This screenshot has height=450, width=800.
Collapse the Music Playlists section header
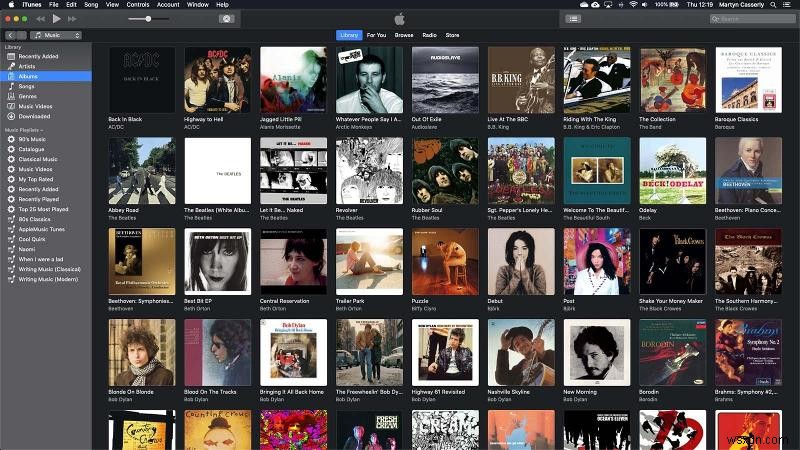tap(24, 130)
